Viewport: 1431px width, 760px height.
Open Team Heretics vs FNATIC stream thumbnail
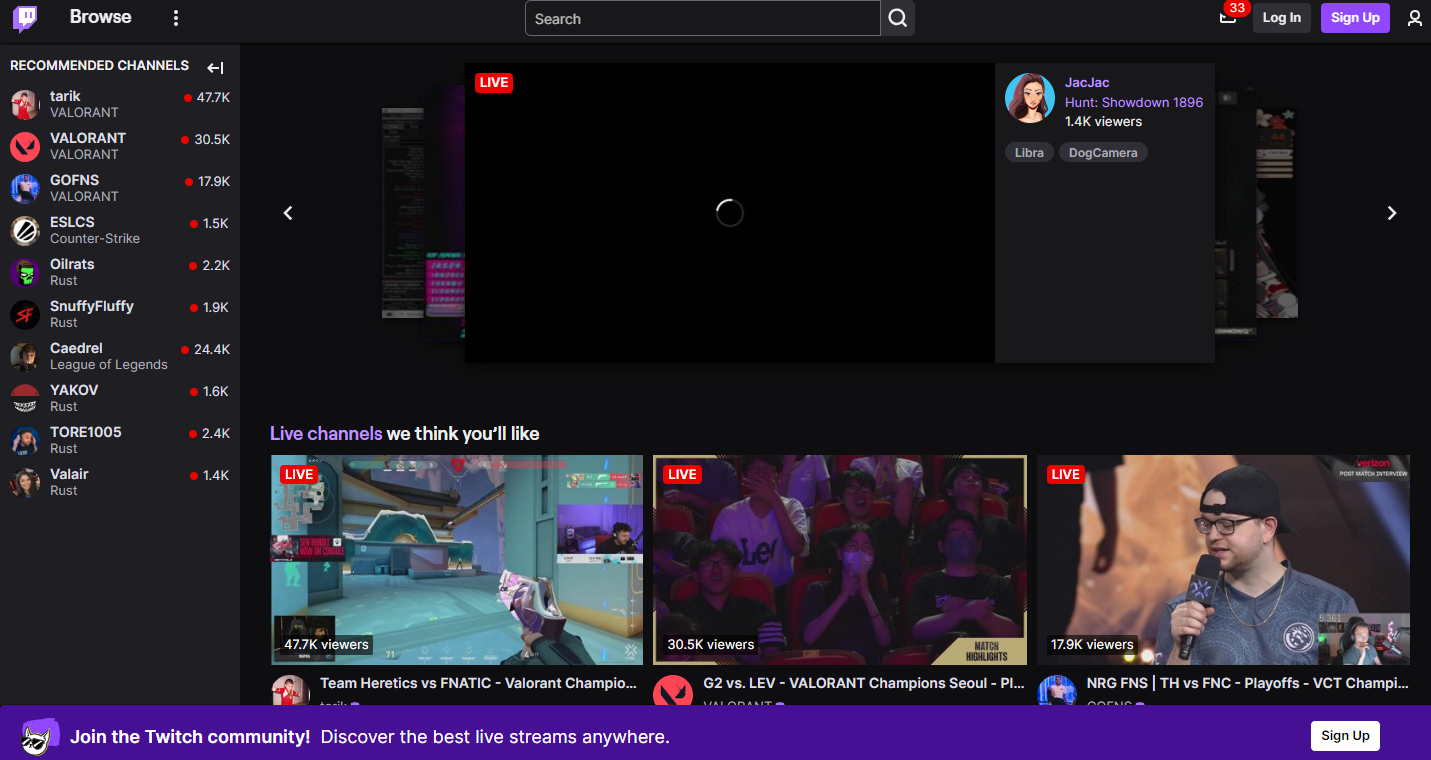(x=457, y=560)
